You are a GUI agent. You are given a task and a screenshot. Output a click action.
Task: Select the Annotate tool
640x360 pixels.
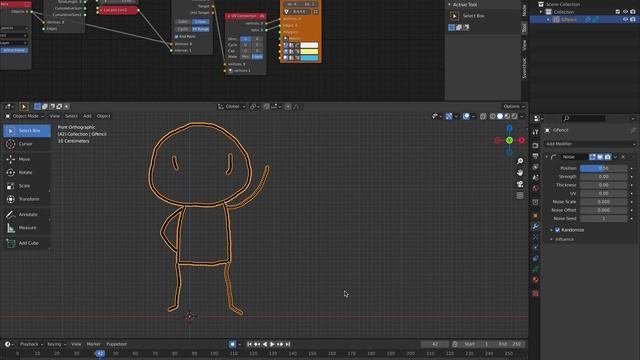(27, 215)
